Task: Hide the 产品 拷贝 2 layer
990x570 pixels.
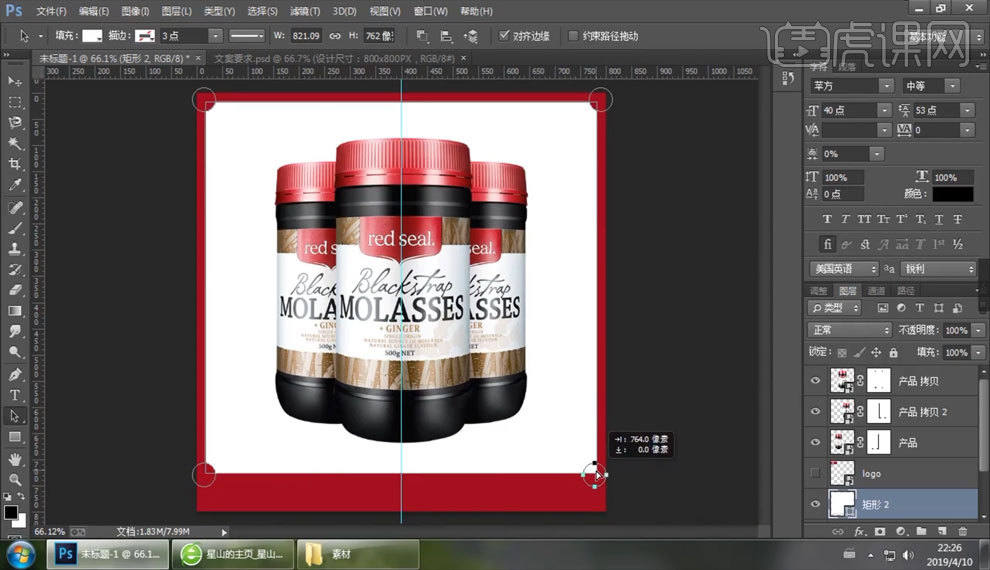Action: pyautogui.click(x=815, y=412)
